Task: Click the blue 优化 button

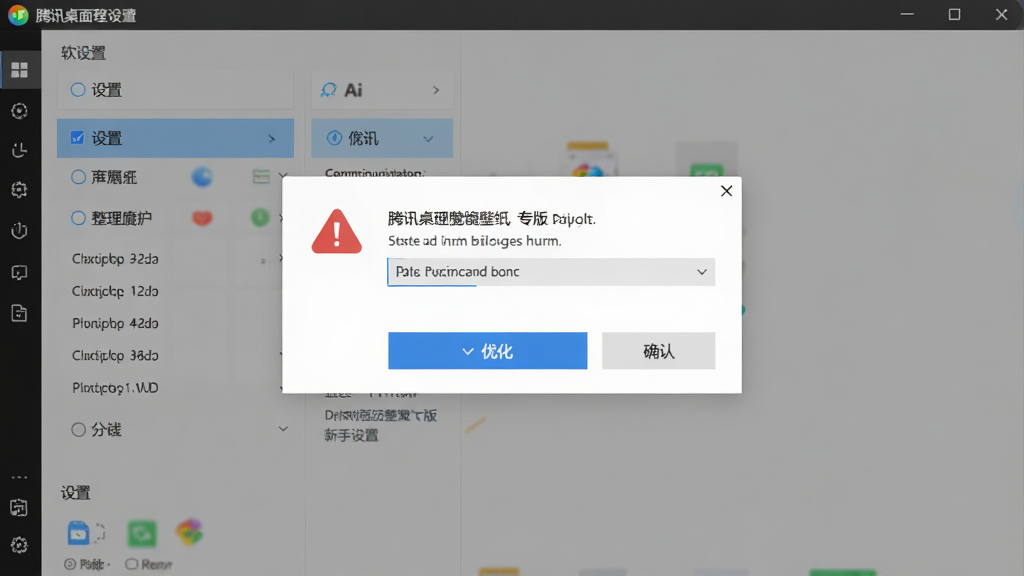Action: [x=487, y=351]
